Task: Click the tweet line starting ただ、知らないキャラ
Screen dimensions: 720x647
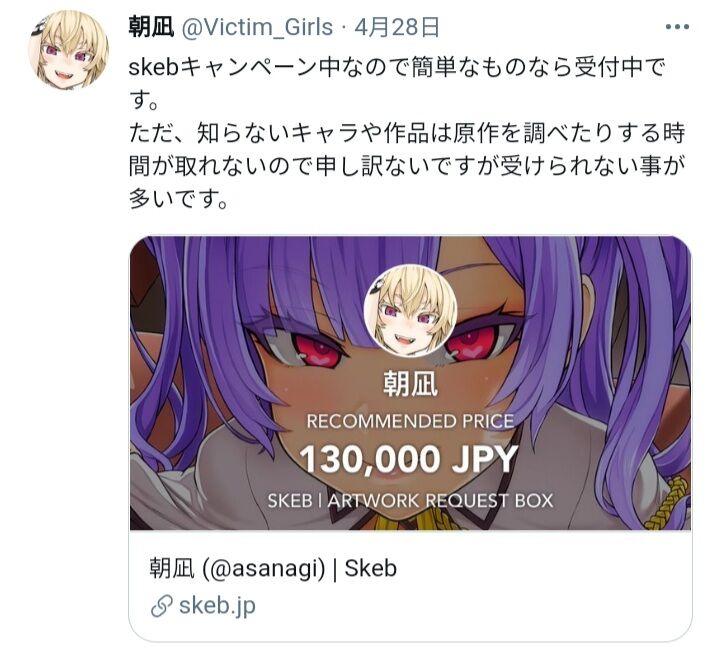Action: [x=407, y=133]
